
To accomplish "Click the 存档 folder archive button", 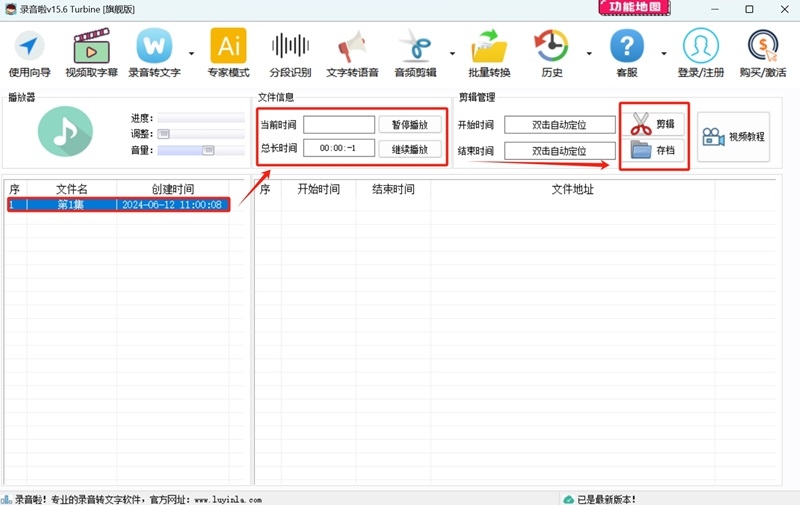I will point(653,150).
